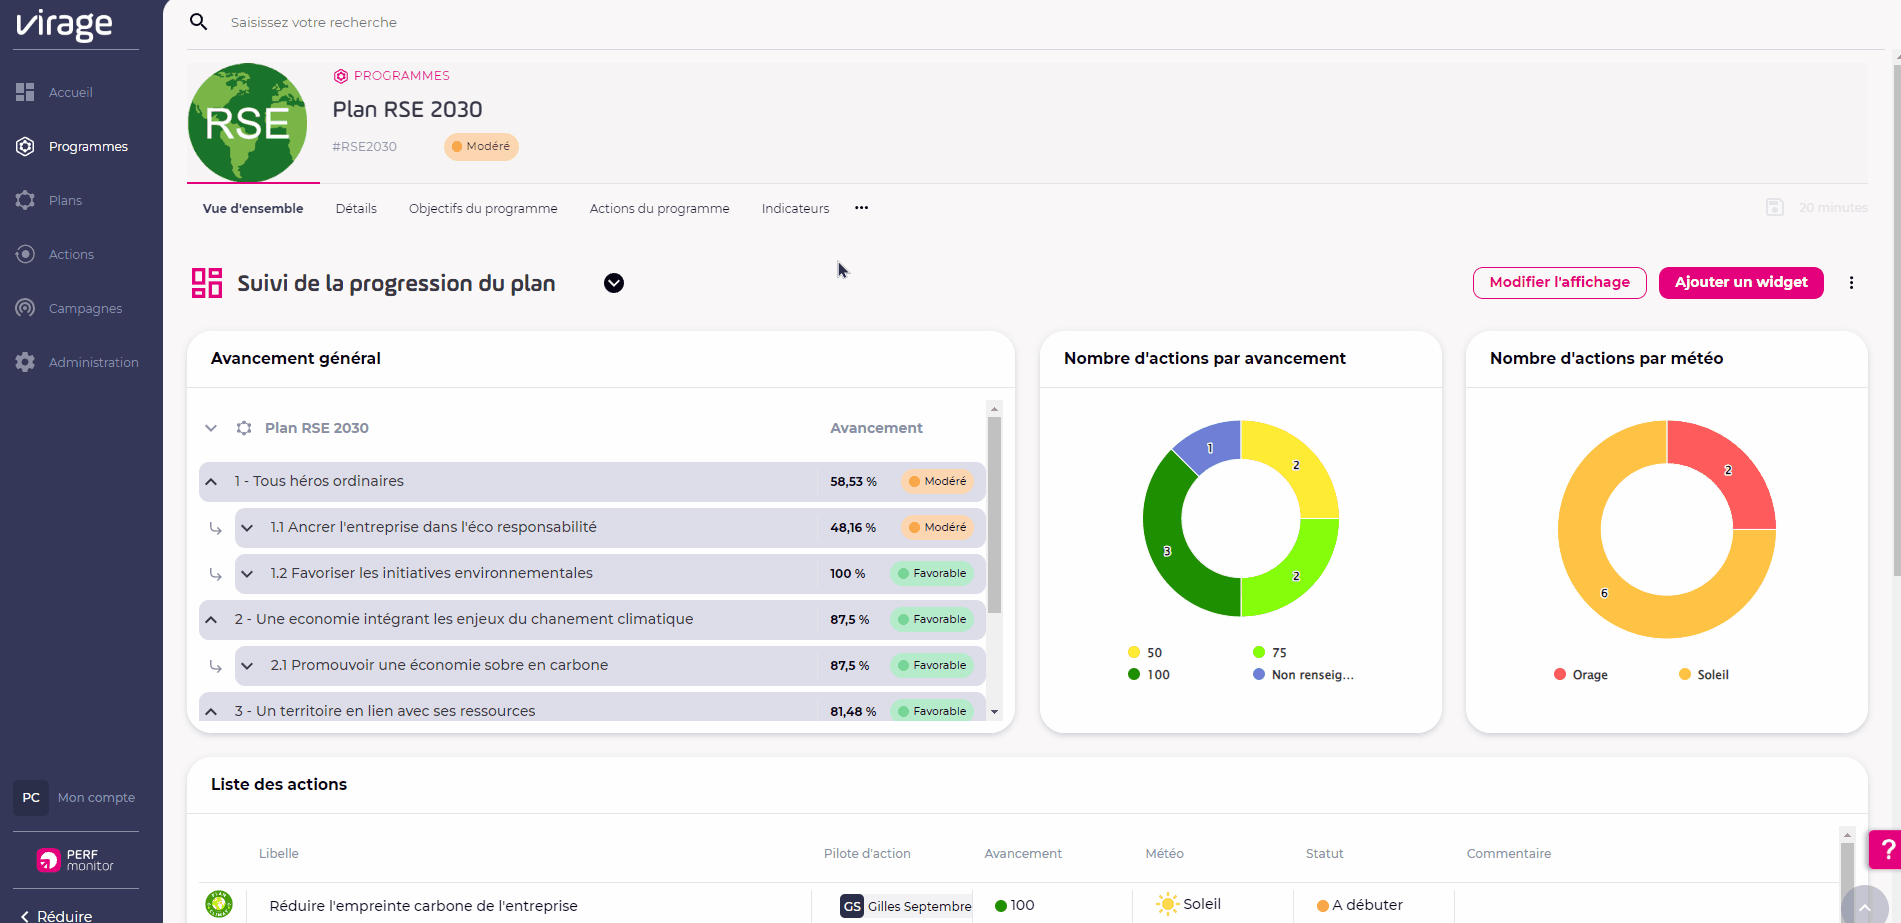Open Actions du programme tab
1901x923 pixels.
[x=659, y=208]
